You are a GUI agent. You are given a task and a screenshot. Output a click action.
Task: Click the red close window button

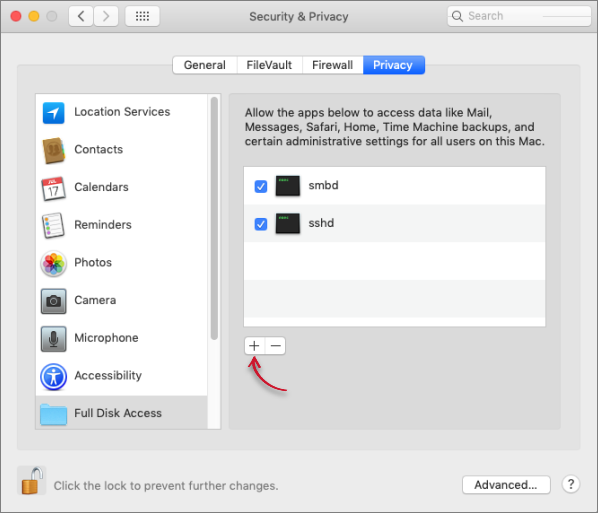click(x=16, y=16)
